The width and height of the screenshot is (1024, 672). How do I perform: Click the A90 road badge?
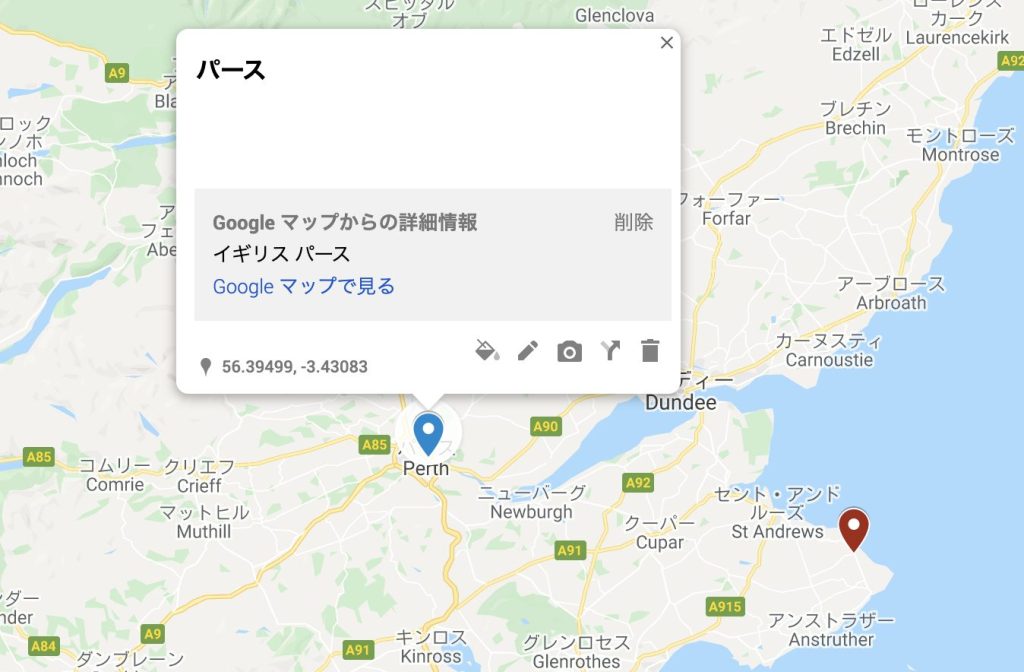tap(545, 426)
